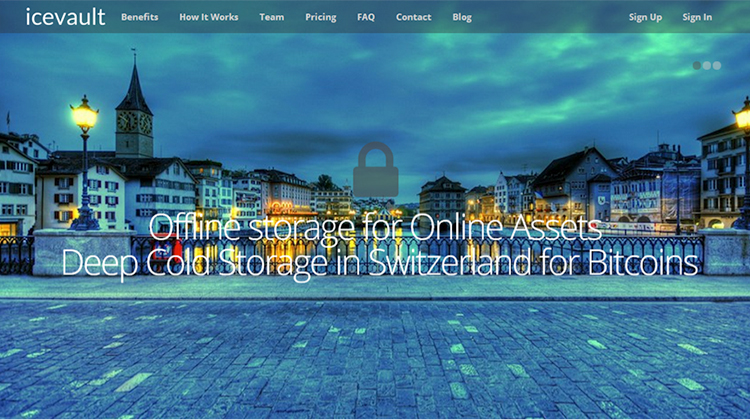View the Pricing page
The height and width of the screenshot is (420, 750).
pos(320,17)
